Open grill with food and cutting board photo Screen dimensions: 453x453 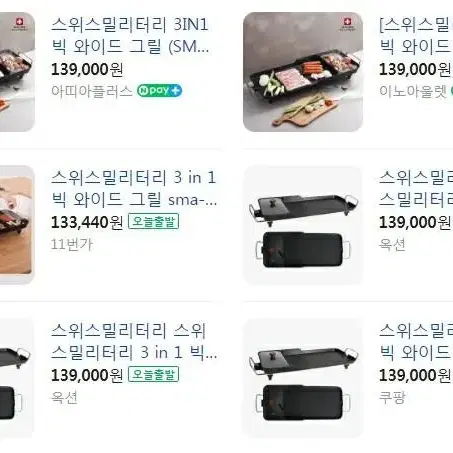pyautogui.click(x=303, y=72)
